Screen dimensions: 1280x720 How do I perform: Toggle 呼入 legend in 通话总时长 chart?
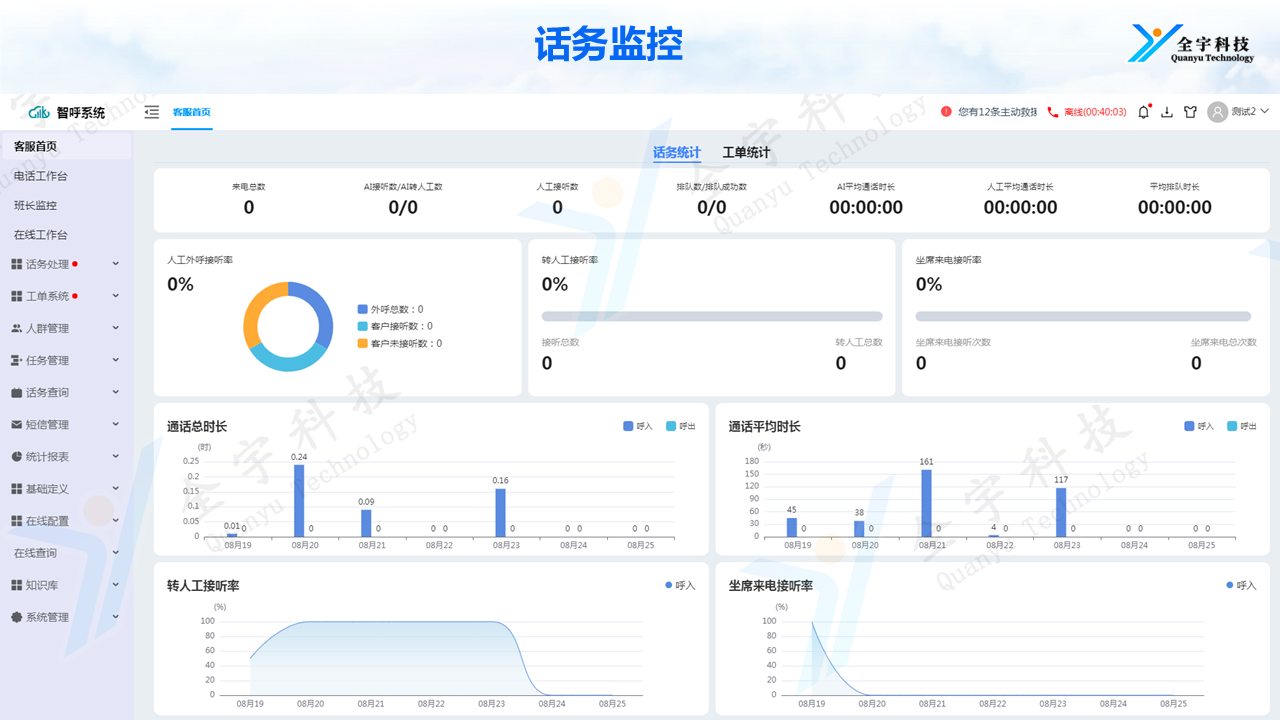pyautogui.click(x=637, y=426)
